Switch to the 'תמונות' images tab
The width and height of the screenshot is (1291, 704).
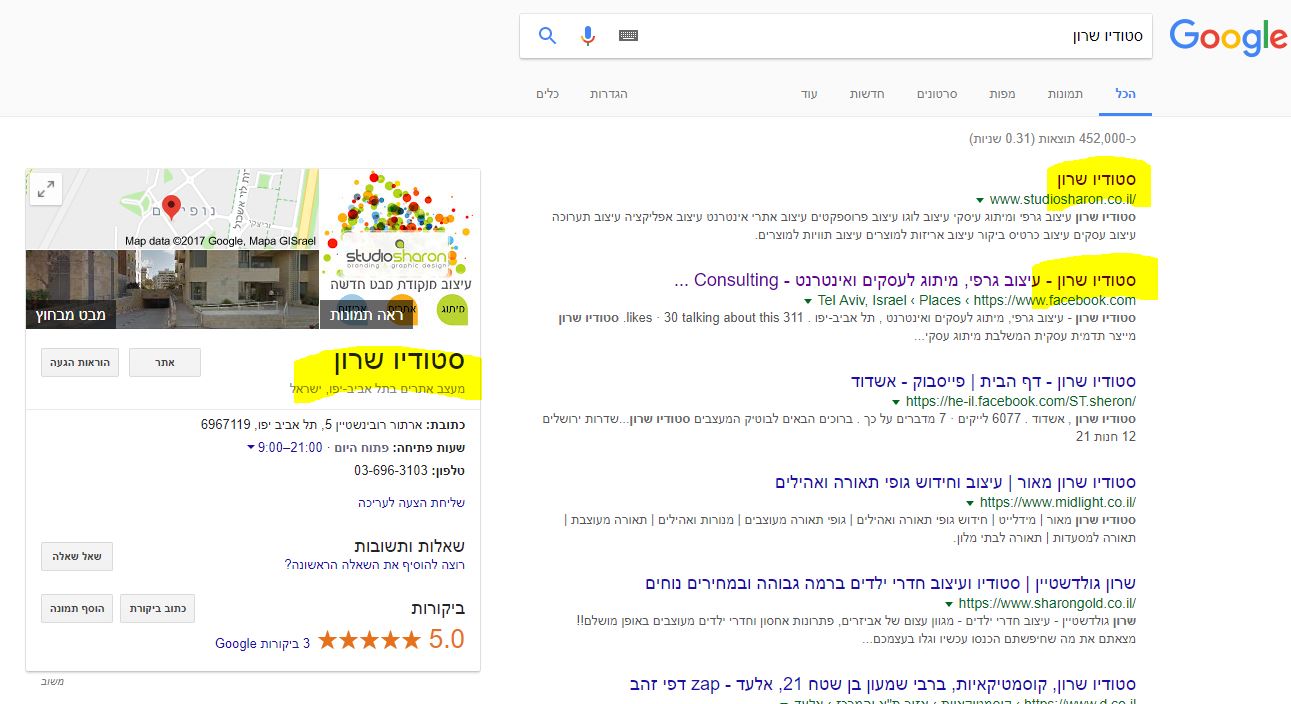[x=1065, y=94]
